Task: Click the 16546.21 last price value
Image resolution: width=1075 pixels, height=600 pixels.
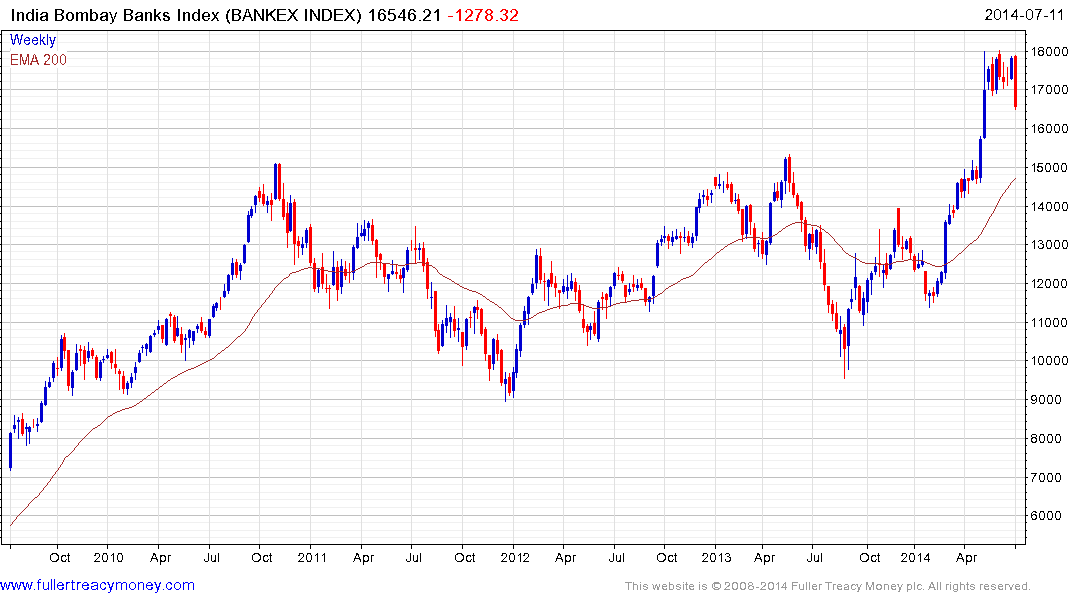Action: coord(404,15)
